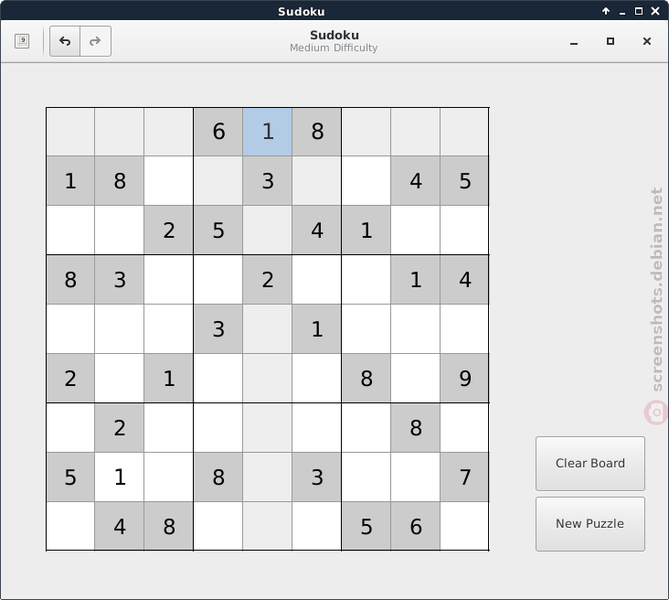Screen dimensions: 669x600
Task: Select the 2 cell in the seventh row
Action: click(119, 428)
